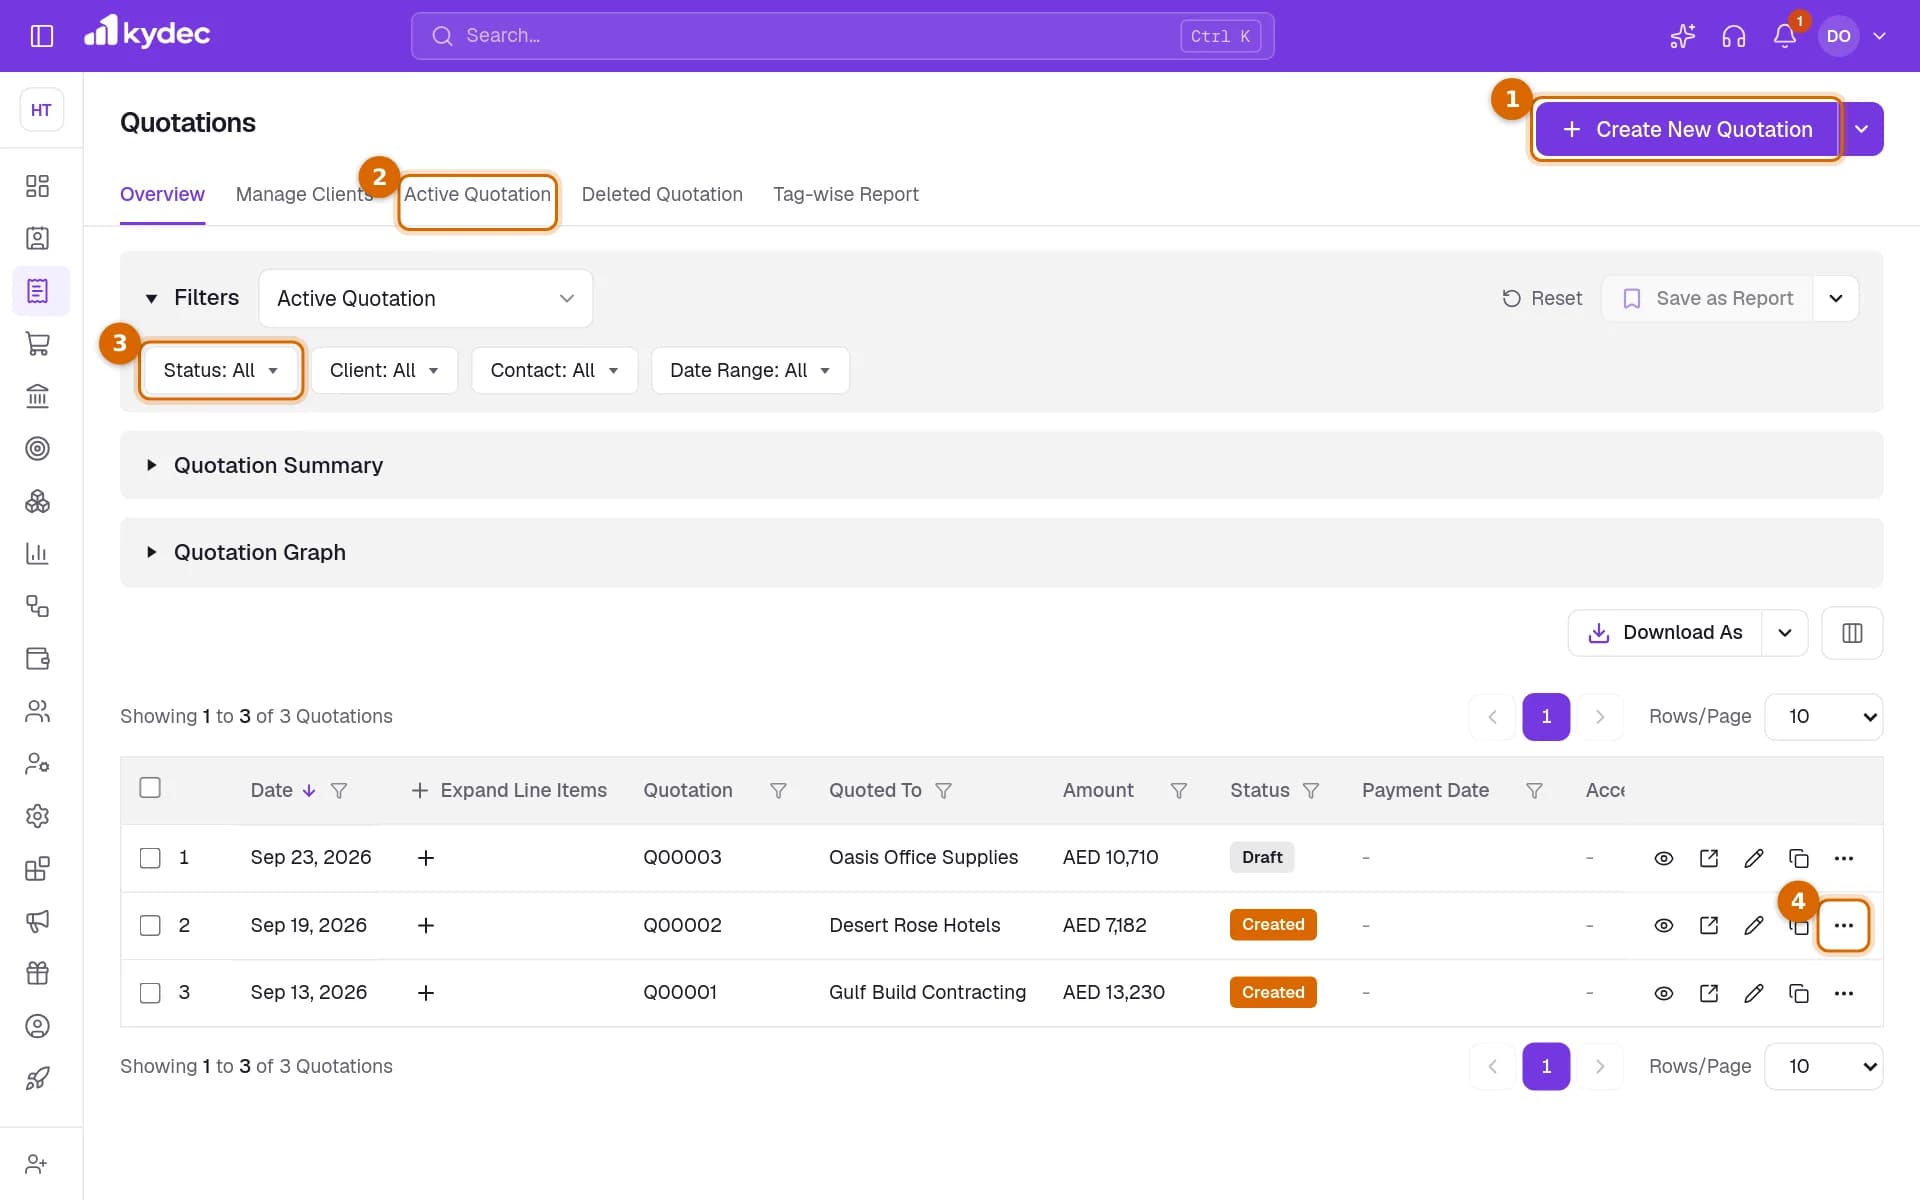Open Q00002 in new window icon
The image size is (1920, 1200).
point(1709,925)
